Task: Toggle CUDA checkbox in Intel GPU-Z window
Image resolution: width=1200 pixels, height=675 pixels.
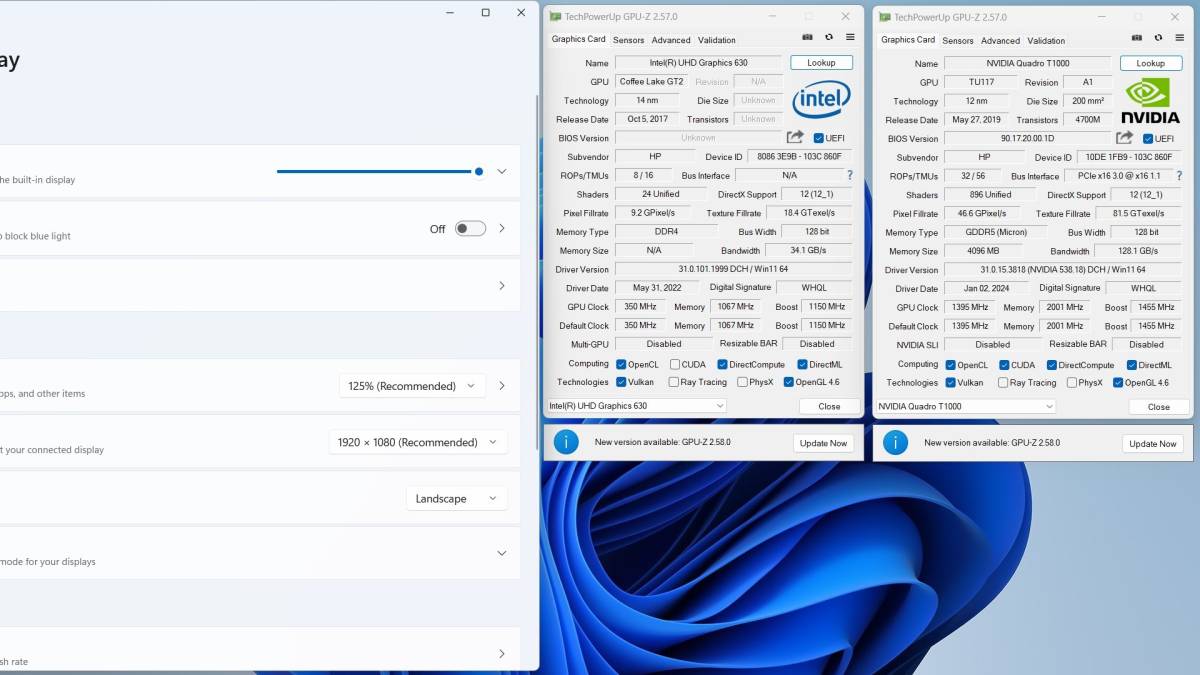Action: pos(675,364)
